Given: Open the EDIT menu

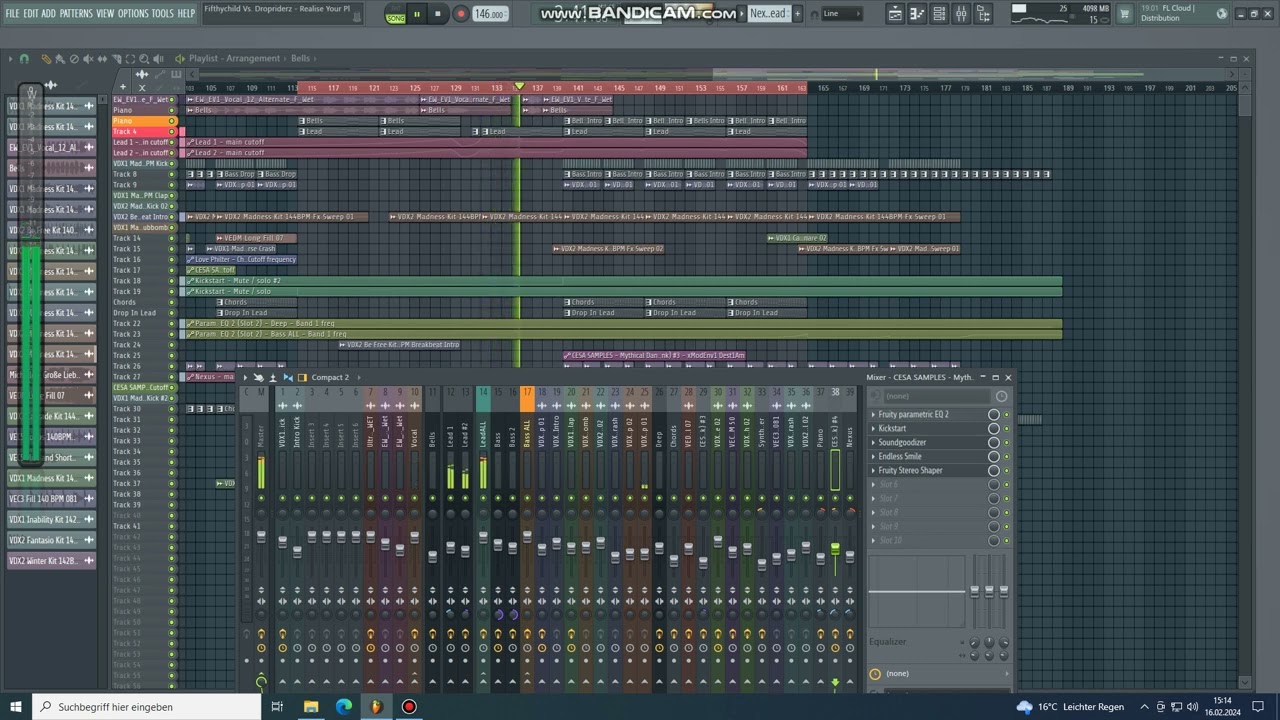Looking at the screenshot, I should pyautogui.click(x=31, y=13).
